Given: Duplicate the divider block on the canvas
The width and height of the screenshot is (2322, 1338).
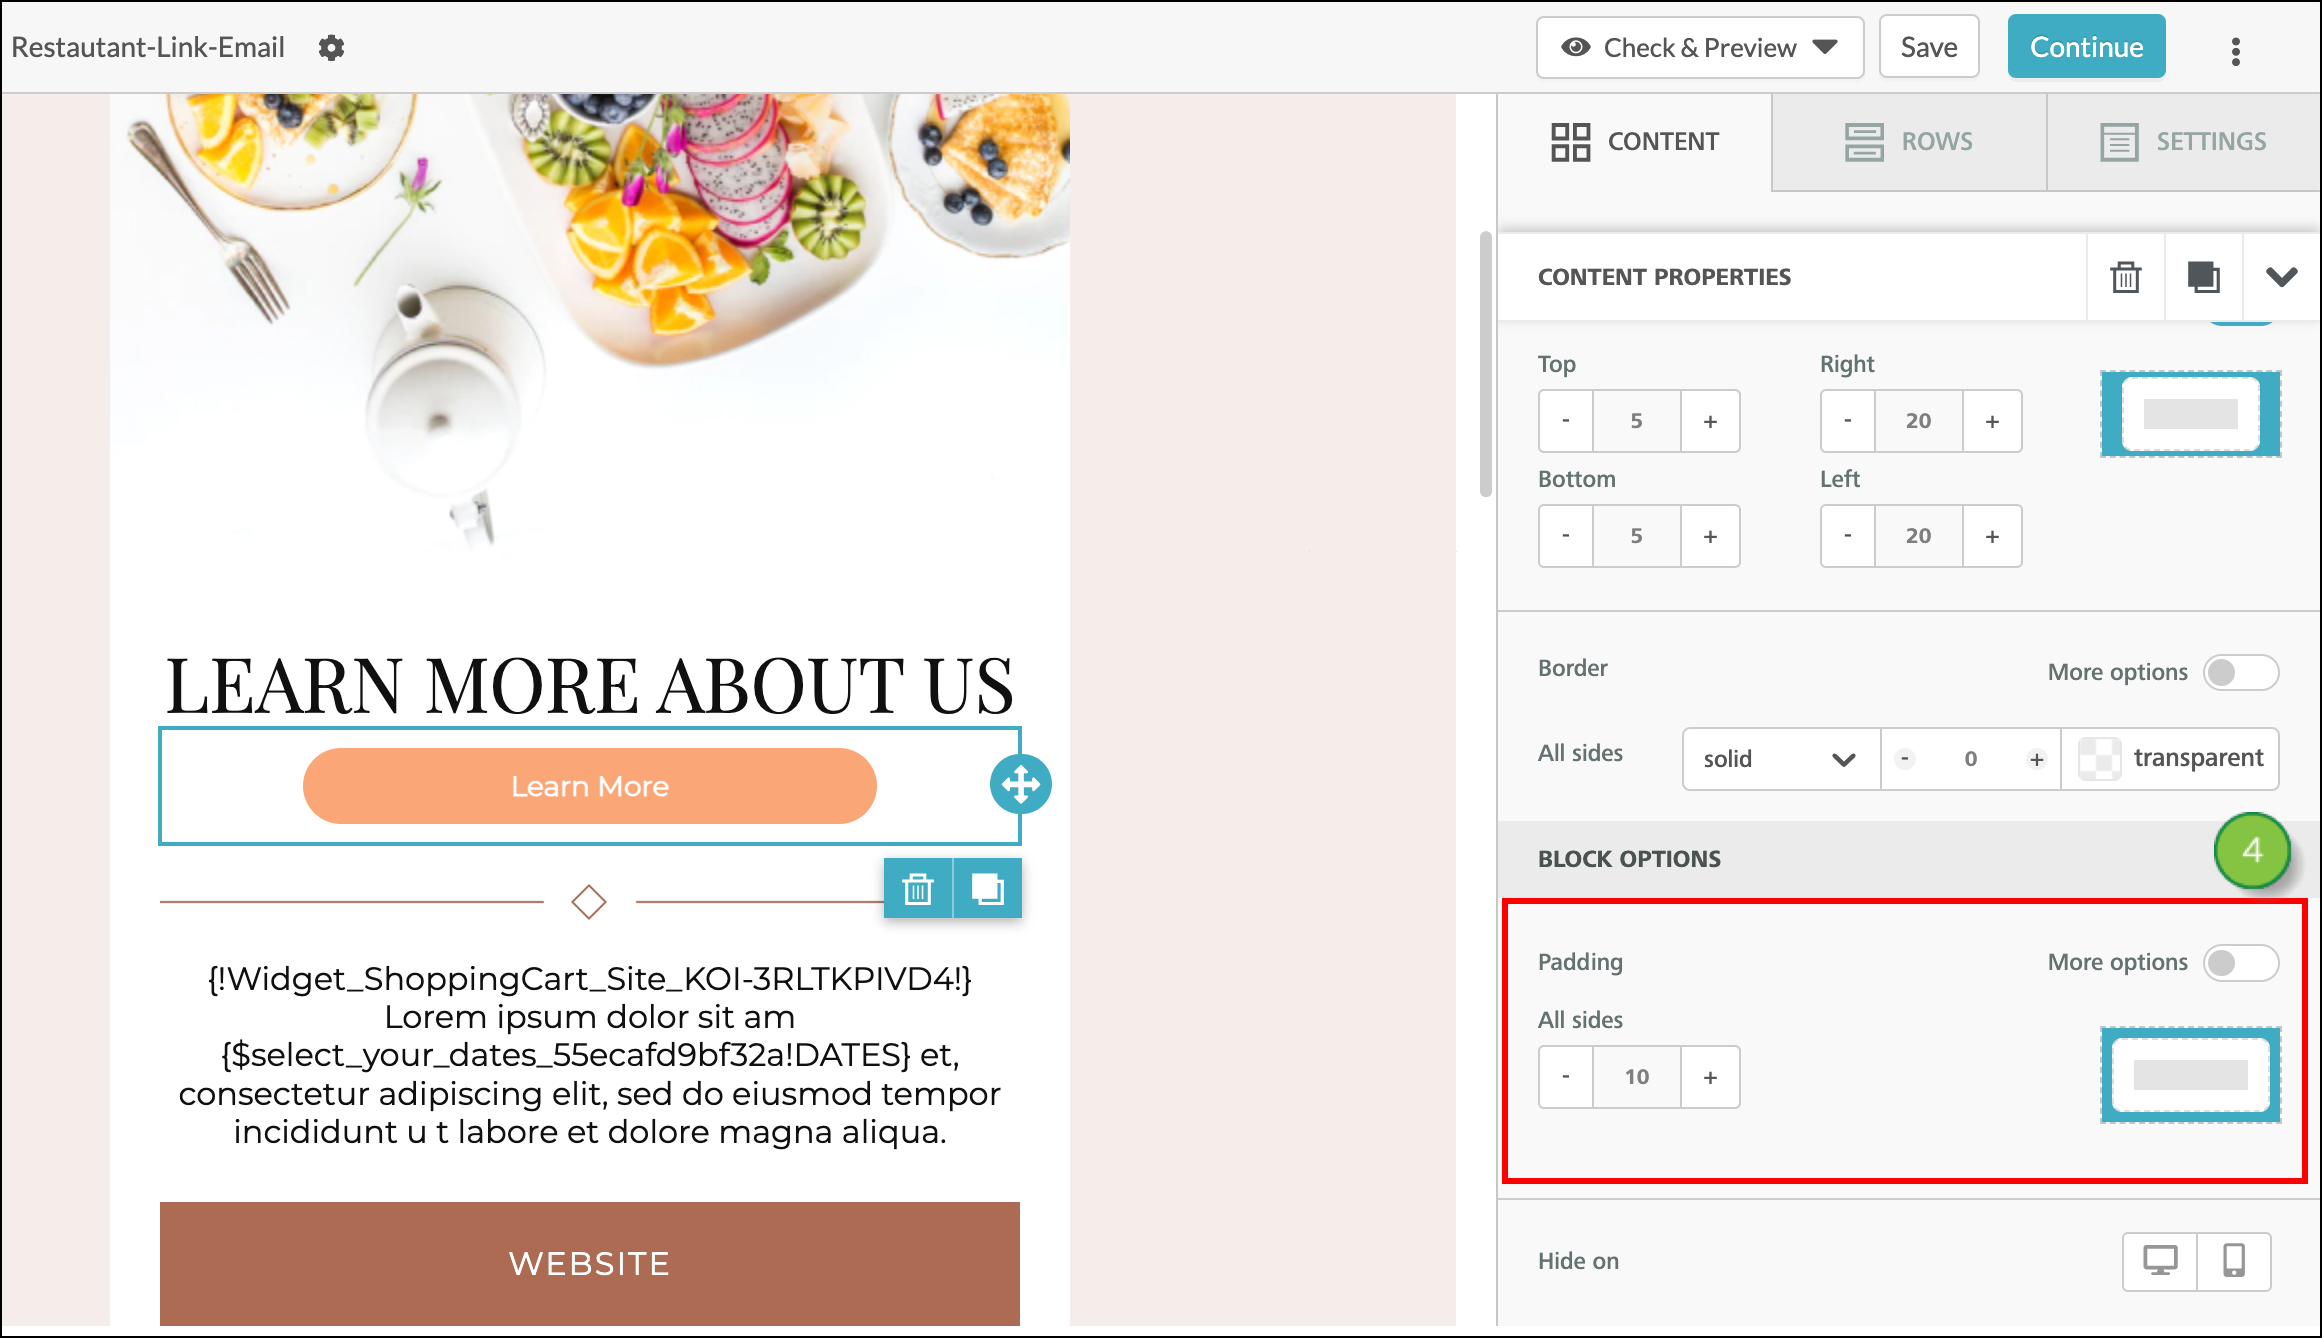Looking at the screenshot, I should click(x=986, y=888).
